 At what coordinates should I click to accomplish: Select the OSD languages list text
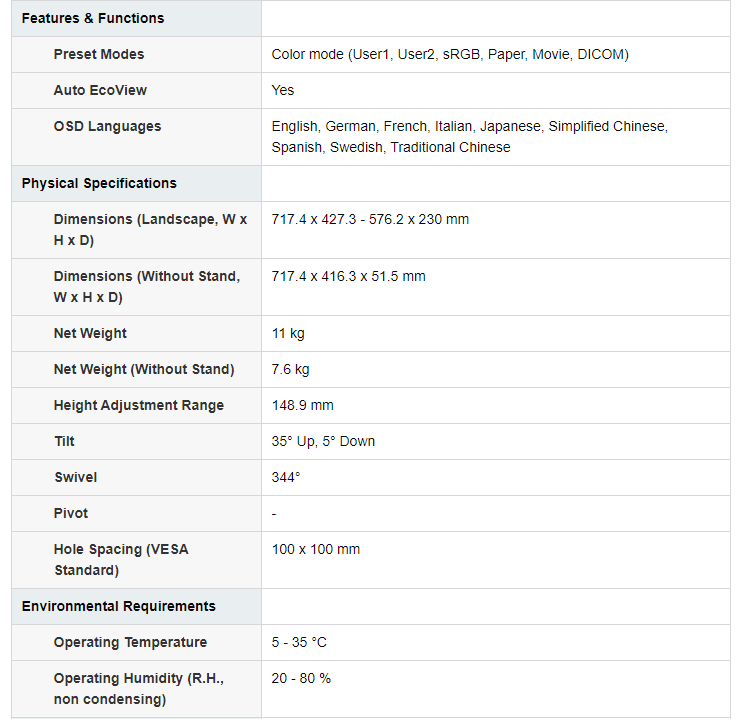(x=469, y=137)
